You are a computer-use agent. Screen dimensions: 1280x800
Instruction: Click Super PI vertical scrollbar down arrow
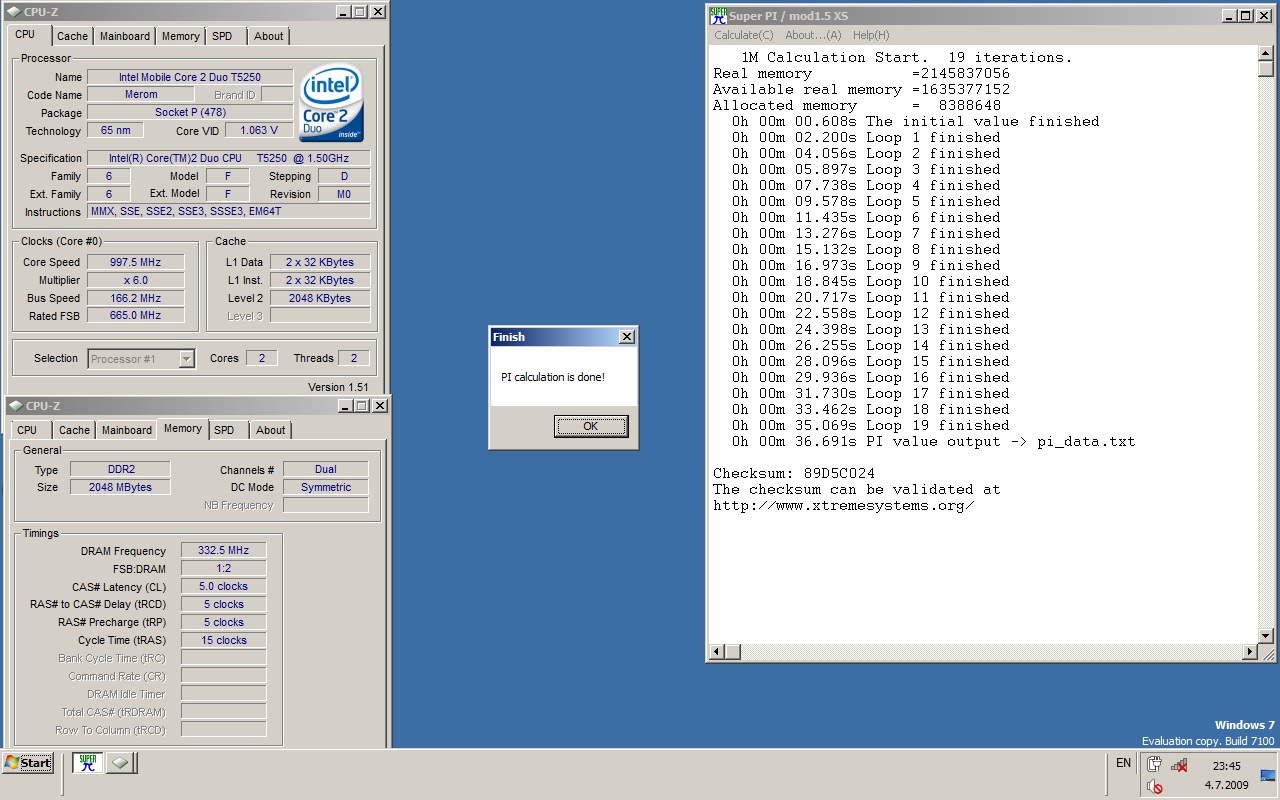[1265, 635]
